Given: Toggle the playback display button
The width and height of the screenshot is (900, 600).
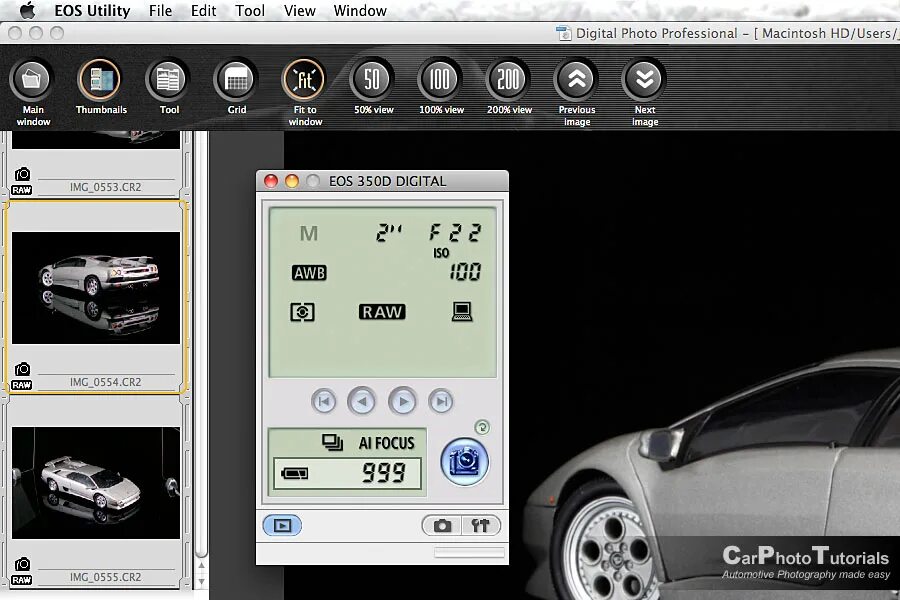Looking at the screenshot, I should point(282,525).
